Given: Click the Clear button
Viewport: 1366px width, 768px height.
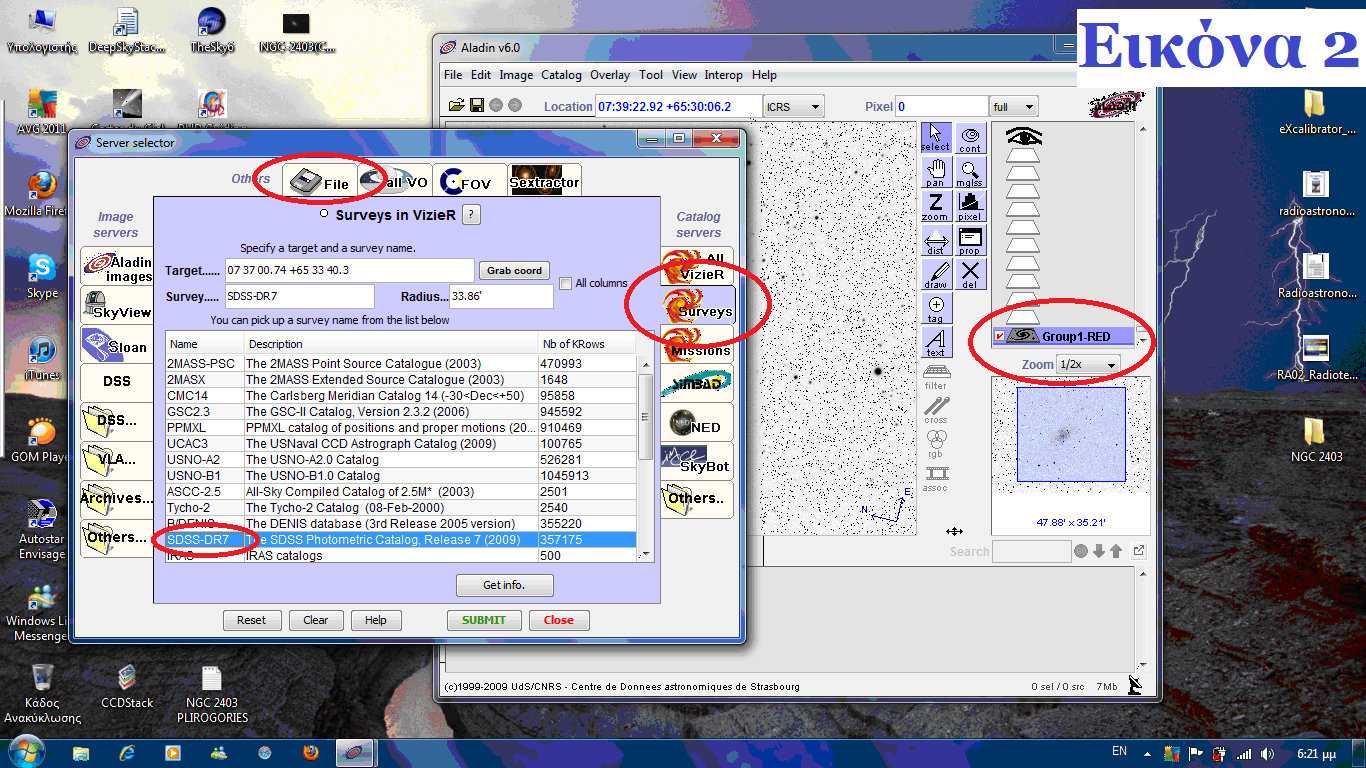Looking at the screenshot, I should pos(316,620).
